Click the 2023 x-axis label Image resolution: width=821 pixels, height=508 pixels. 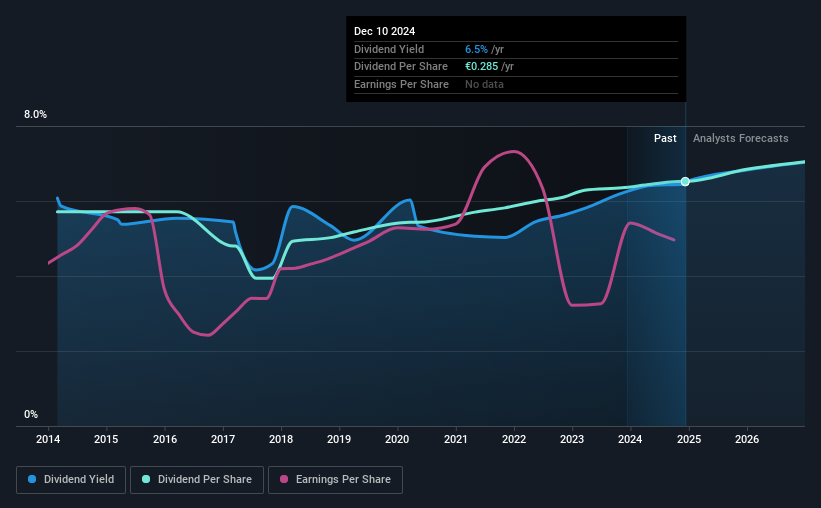[572, 439]
